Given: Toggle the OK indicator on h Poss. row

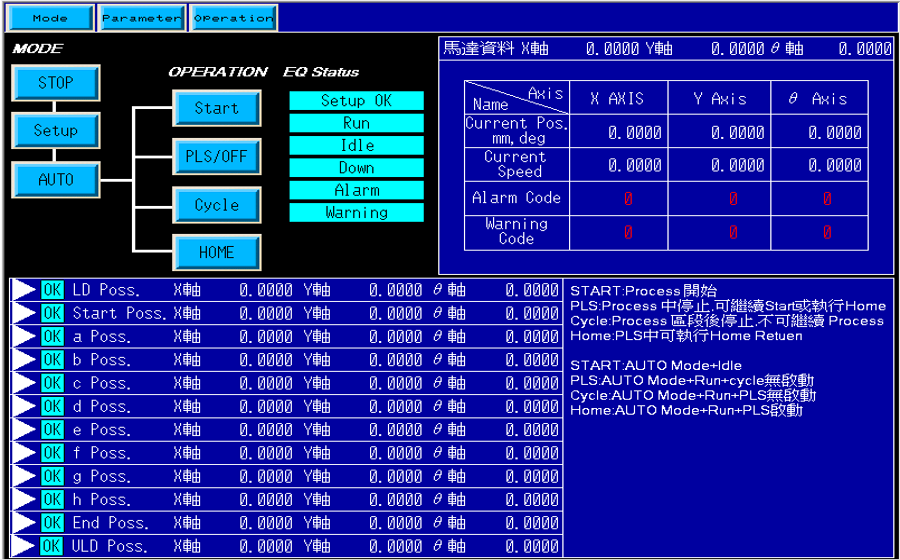Looking at the screenshot, I should [x=52, y=499].
